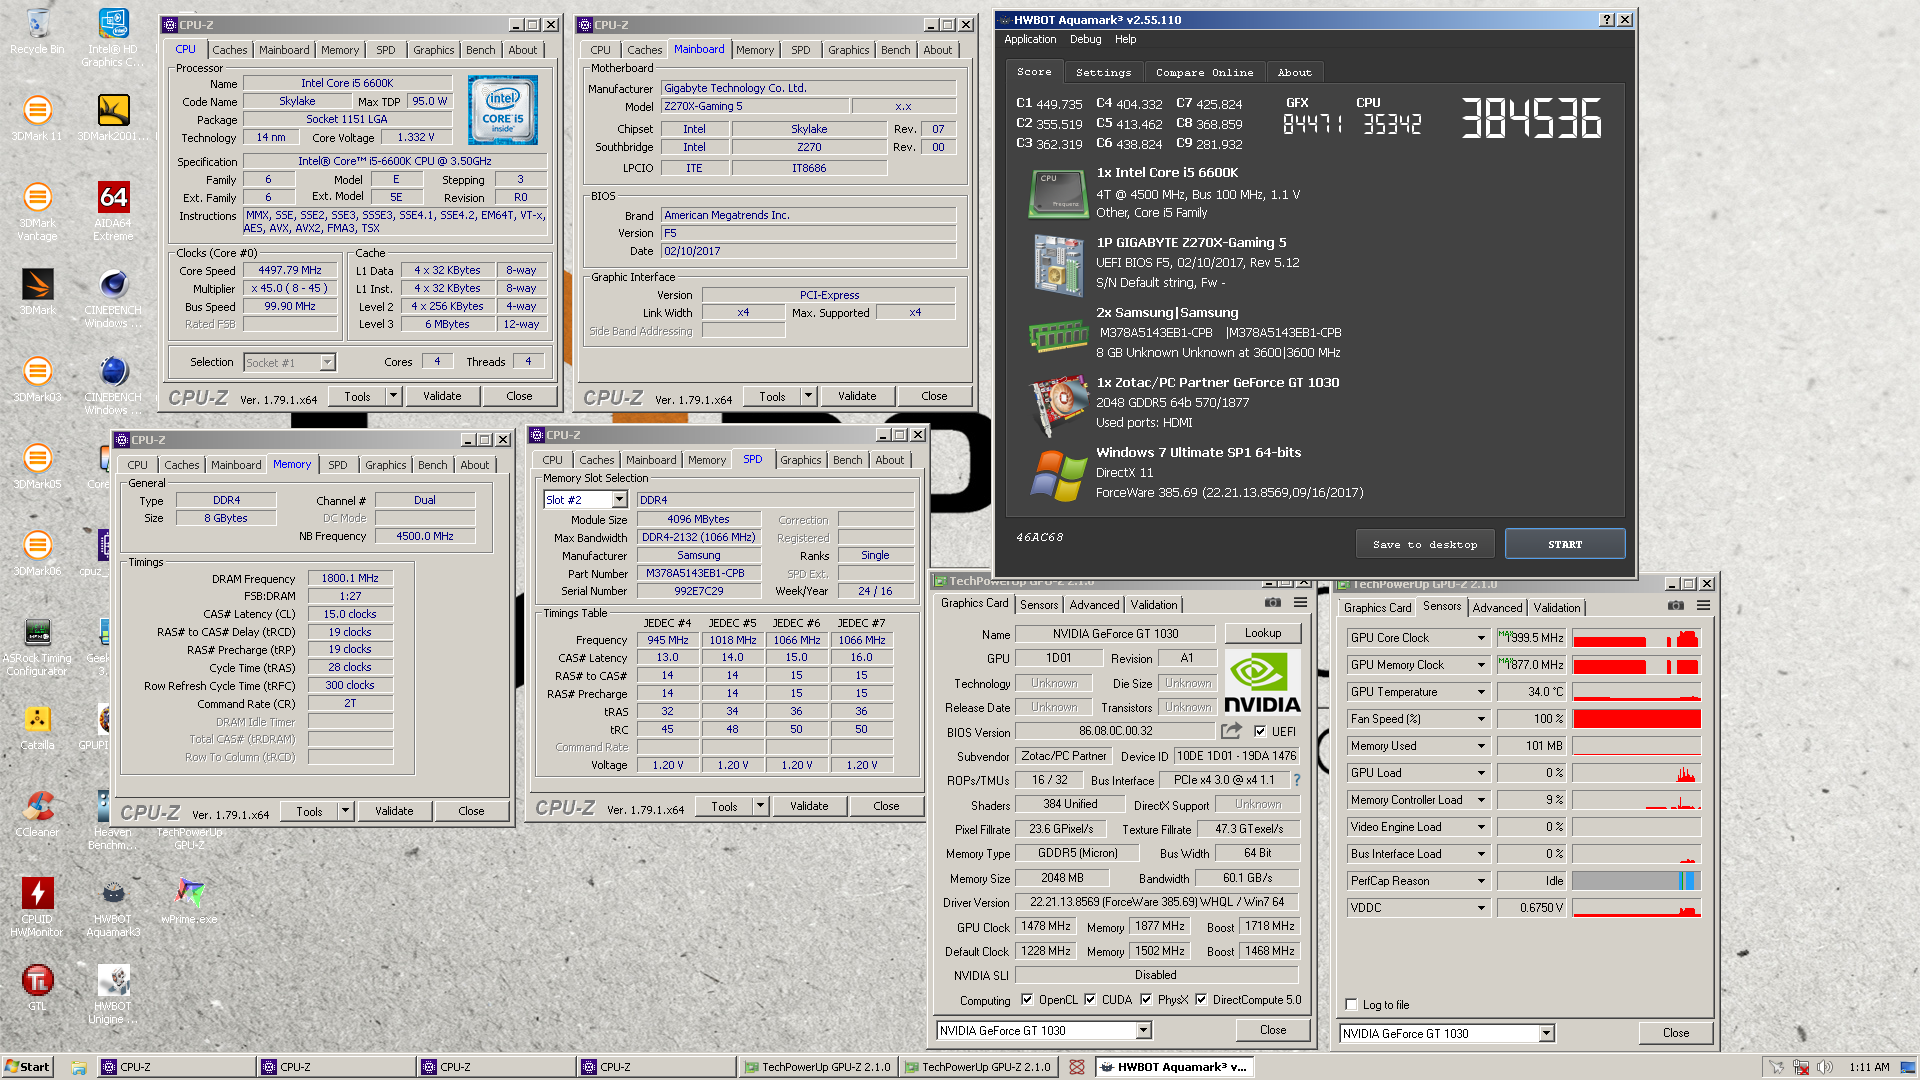Click Aquamark help question-mark title button
The image size is (1920, 1080).
pos(1607,20)
